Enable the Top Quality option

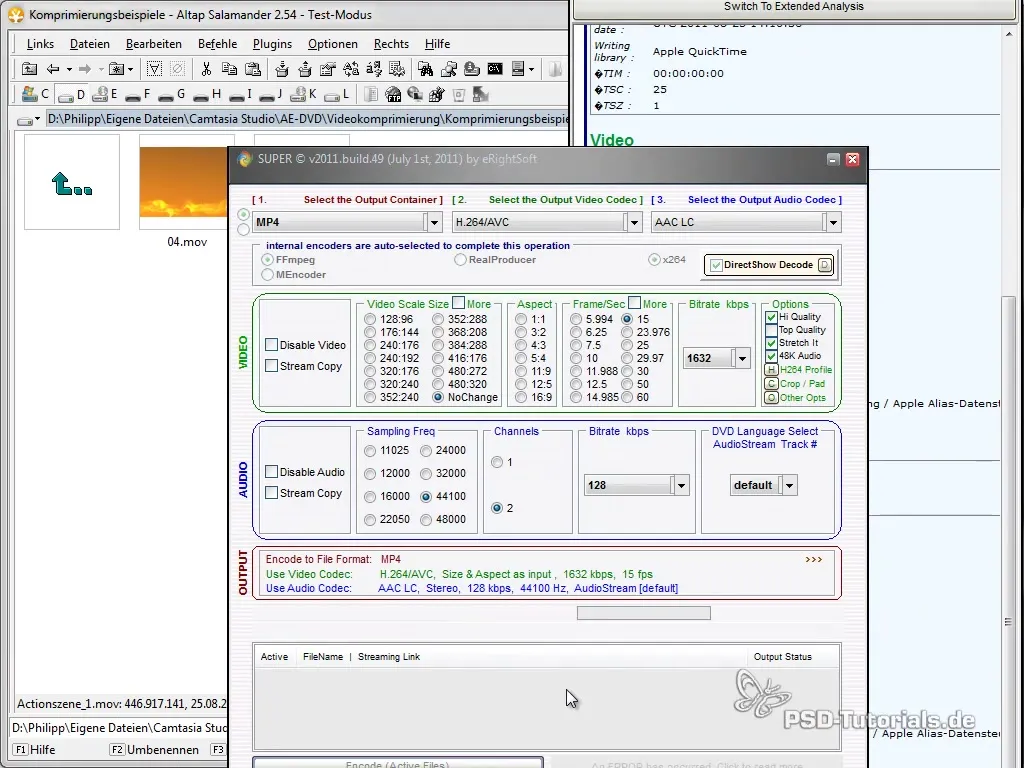point(771,330)
